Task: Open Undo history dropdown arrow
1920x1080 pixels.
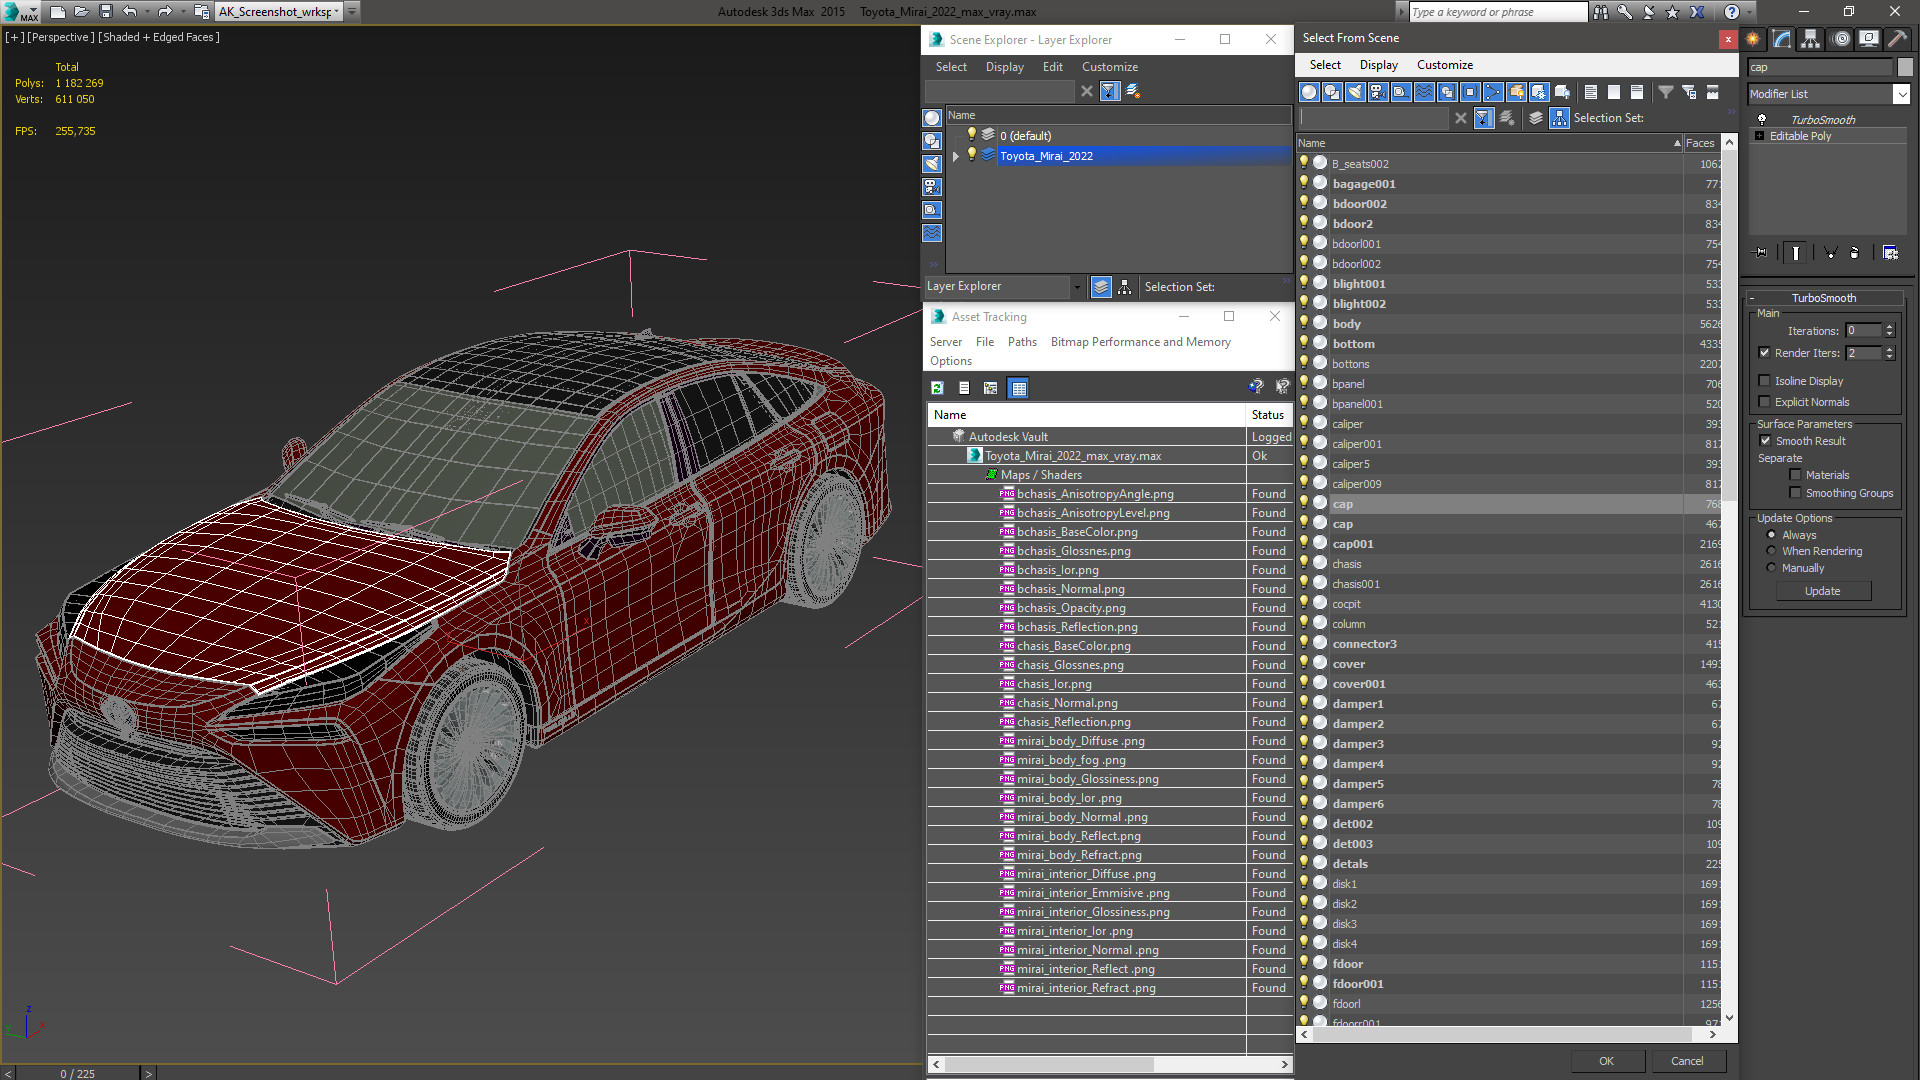Action: point(147,12)
